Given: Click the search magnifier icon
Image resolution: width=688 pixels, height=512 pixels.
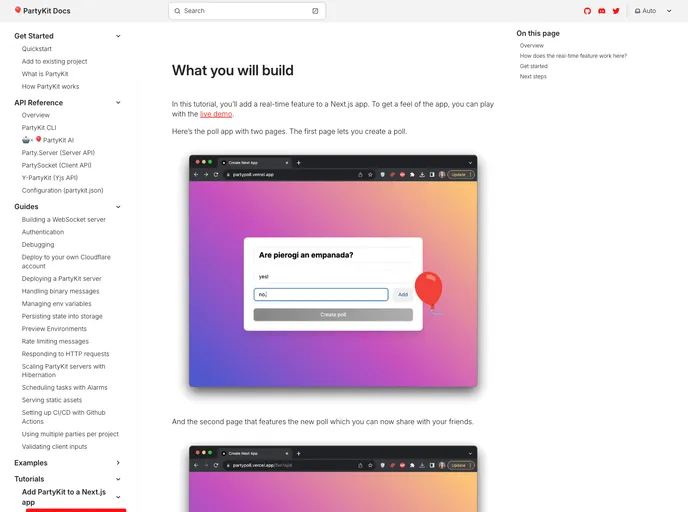Looking at the screenshot, I should point(177,11).
